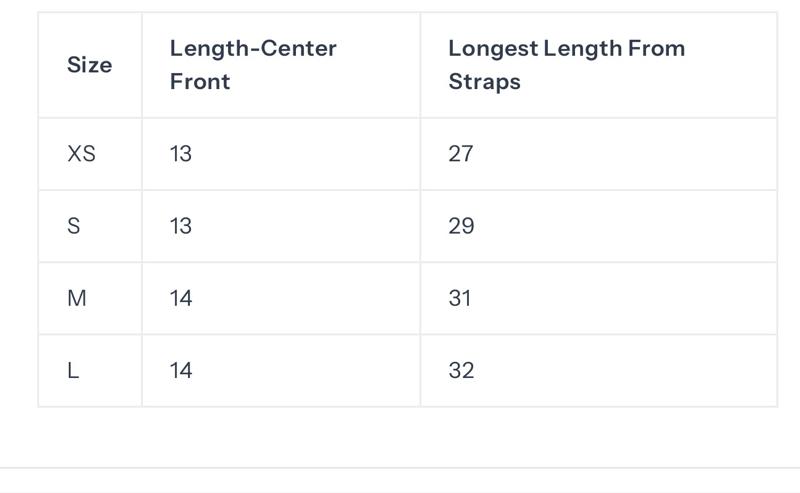800x493 pixels.
Task: Select the L size cell
Action: (73, 370)
